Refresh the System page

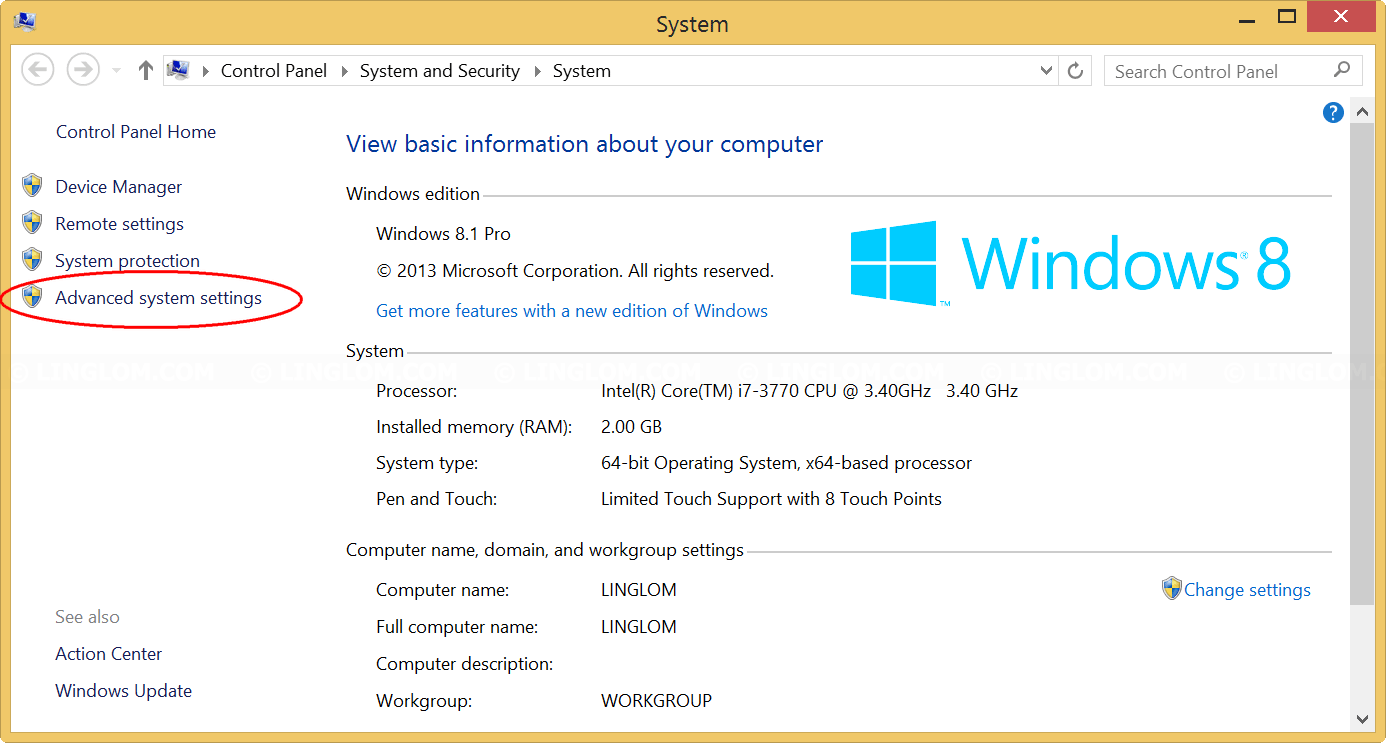point(1076,71)
